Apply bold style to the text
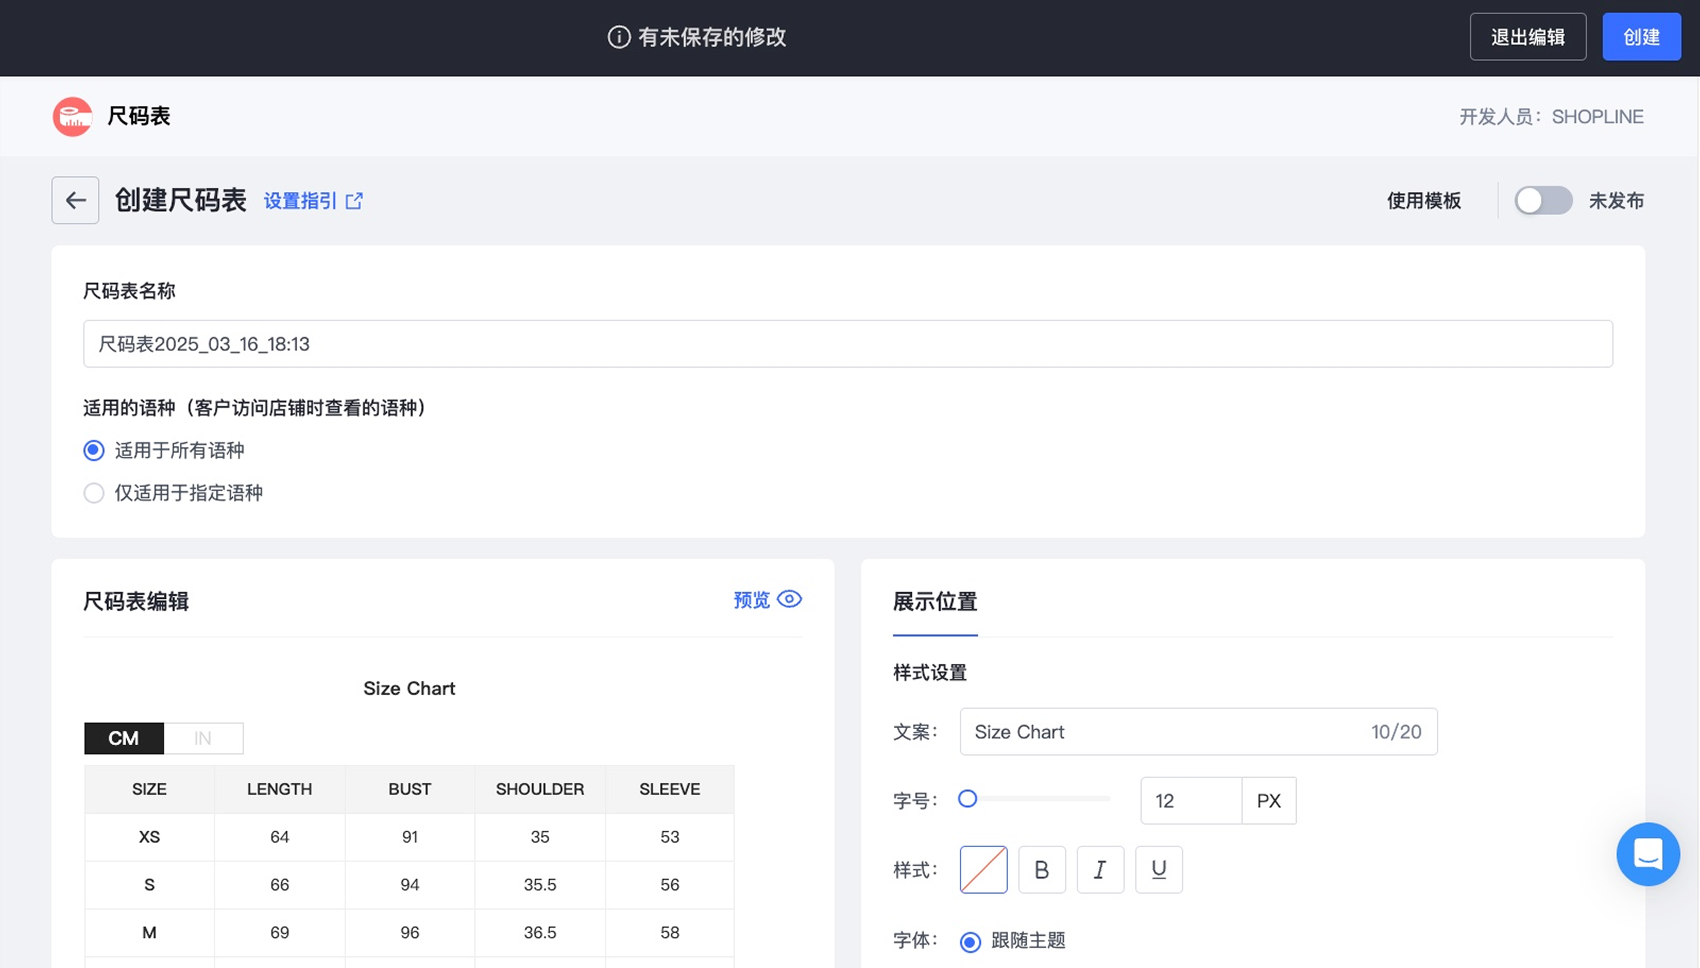Viewport: 1700px width, 968px height. (x=1041, y=870)
